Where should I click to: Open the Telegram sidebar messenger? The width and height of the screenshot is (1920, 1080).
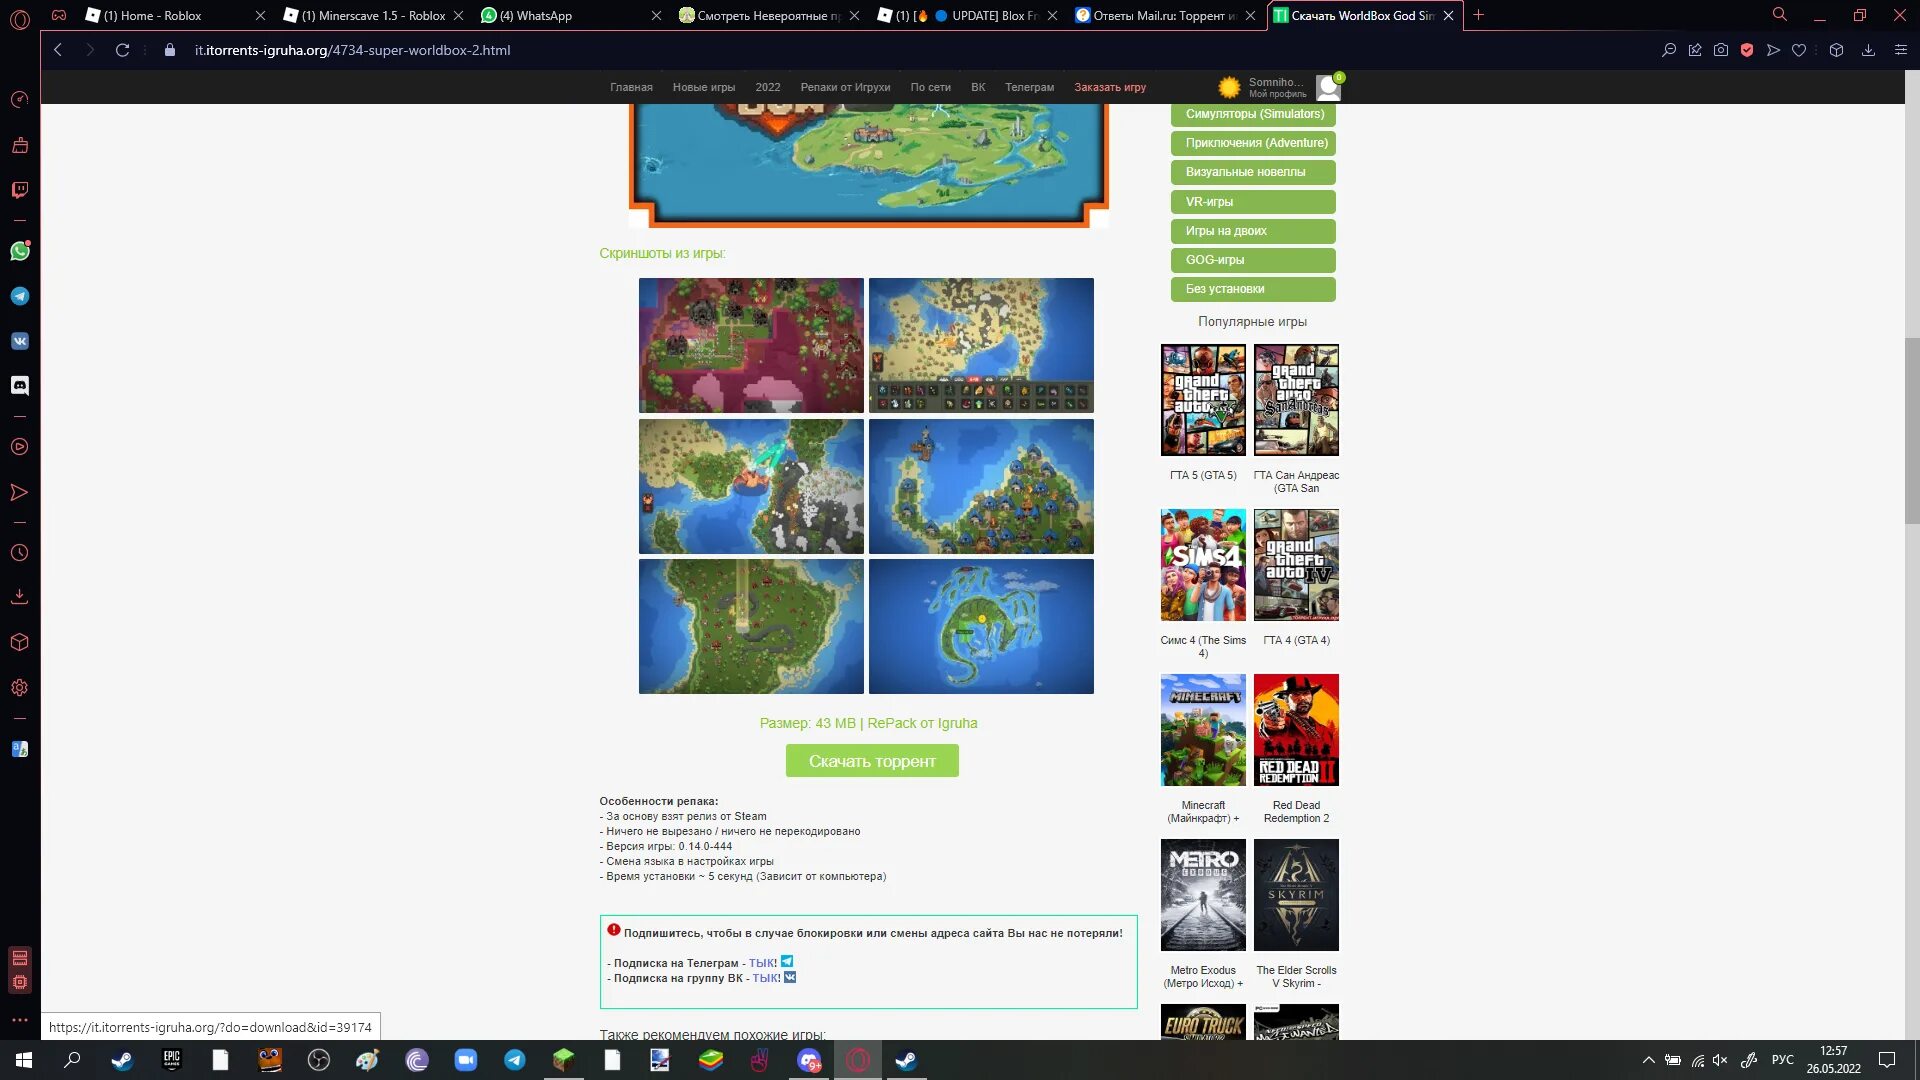point(20,296)
